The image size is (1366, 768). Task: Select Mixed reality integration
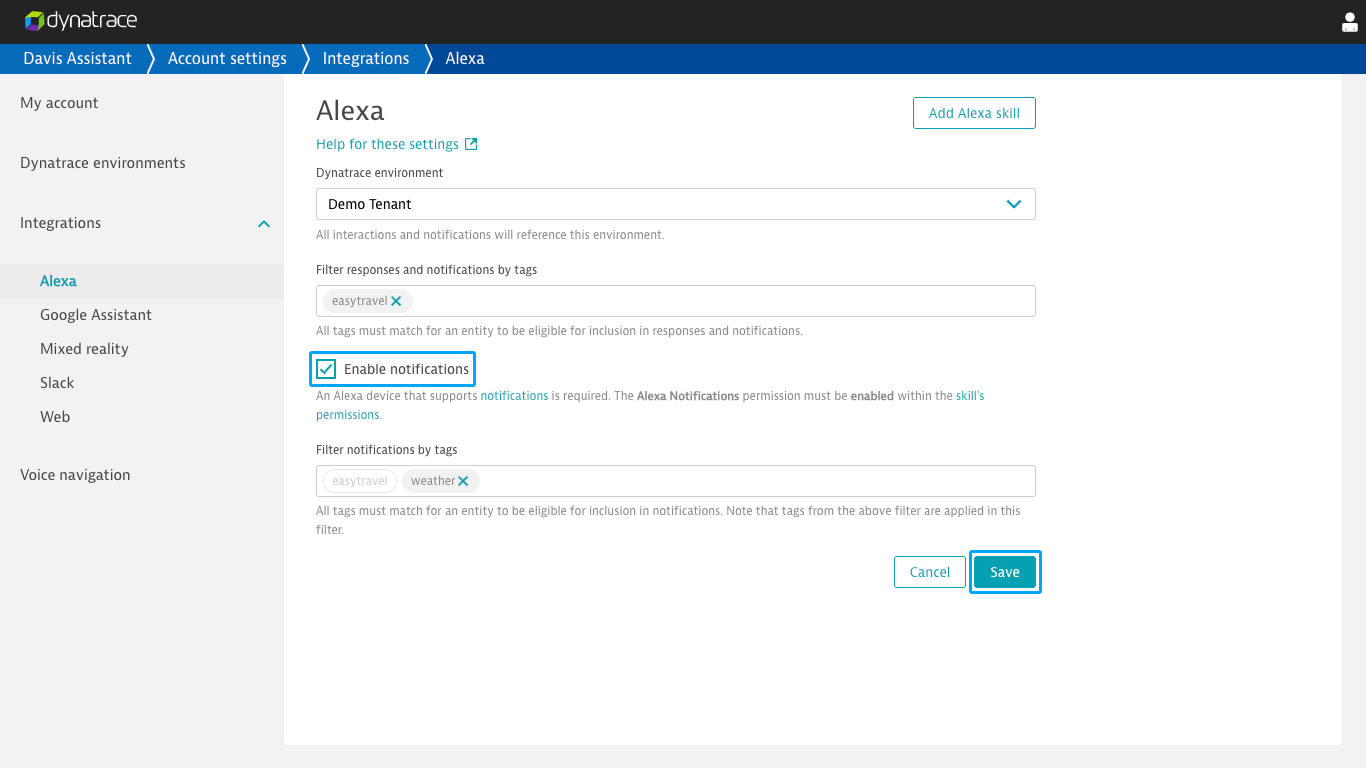click(x=84, y=349)
